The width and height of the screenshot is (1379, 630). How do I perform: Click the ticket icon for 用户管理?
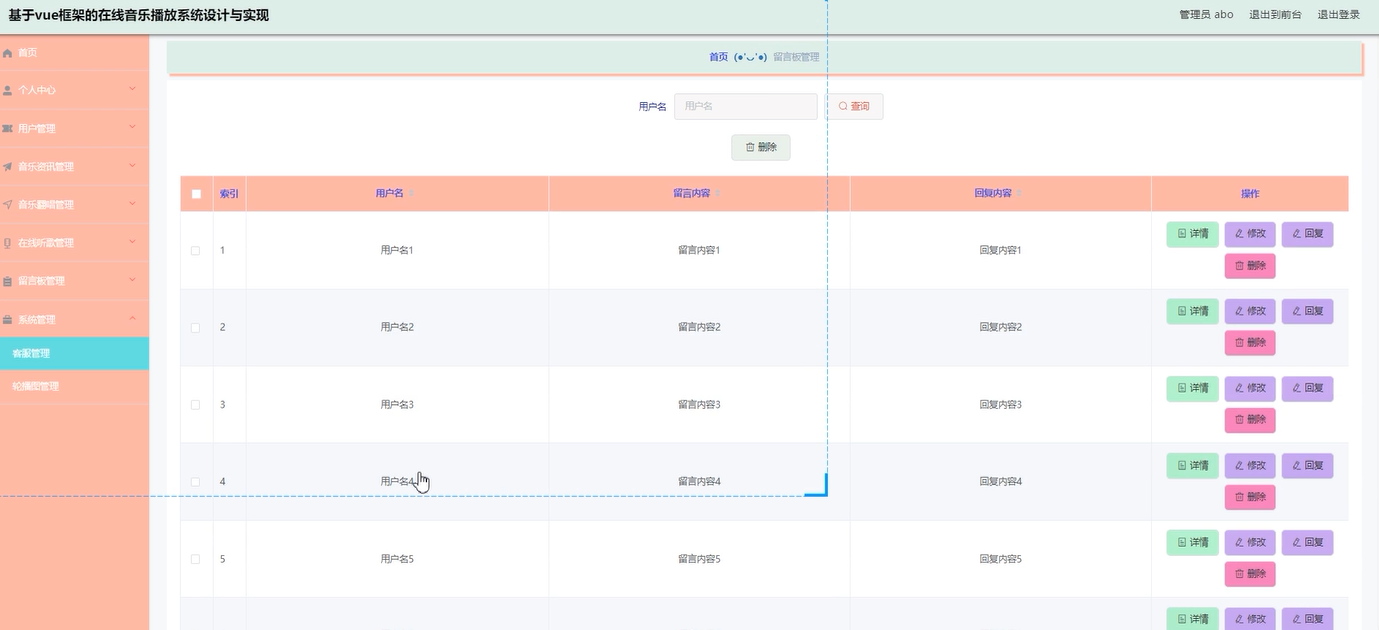click(x=8, y=128)
